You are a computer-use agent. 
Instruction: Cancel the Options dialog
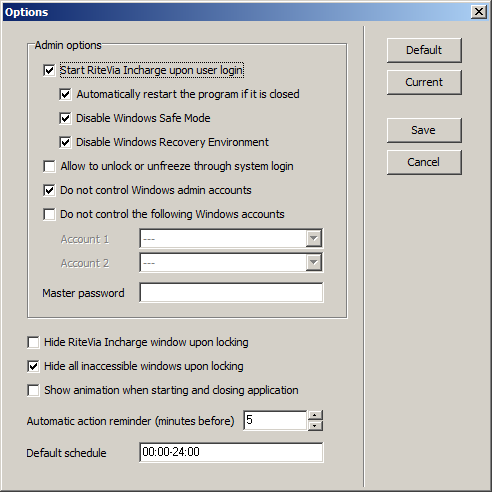(x=424, y=162)
